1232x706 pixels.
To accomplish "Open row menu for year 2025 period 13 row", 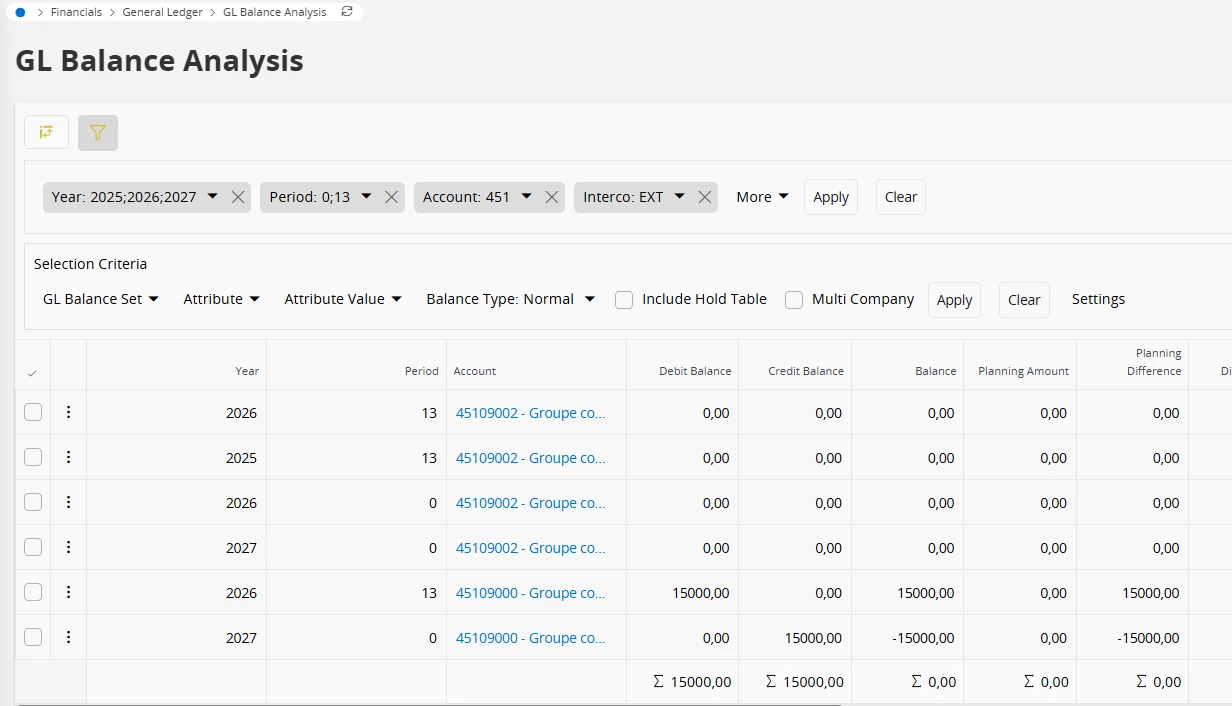I will click(x=68, y=457).
